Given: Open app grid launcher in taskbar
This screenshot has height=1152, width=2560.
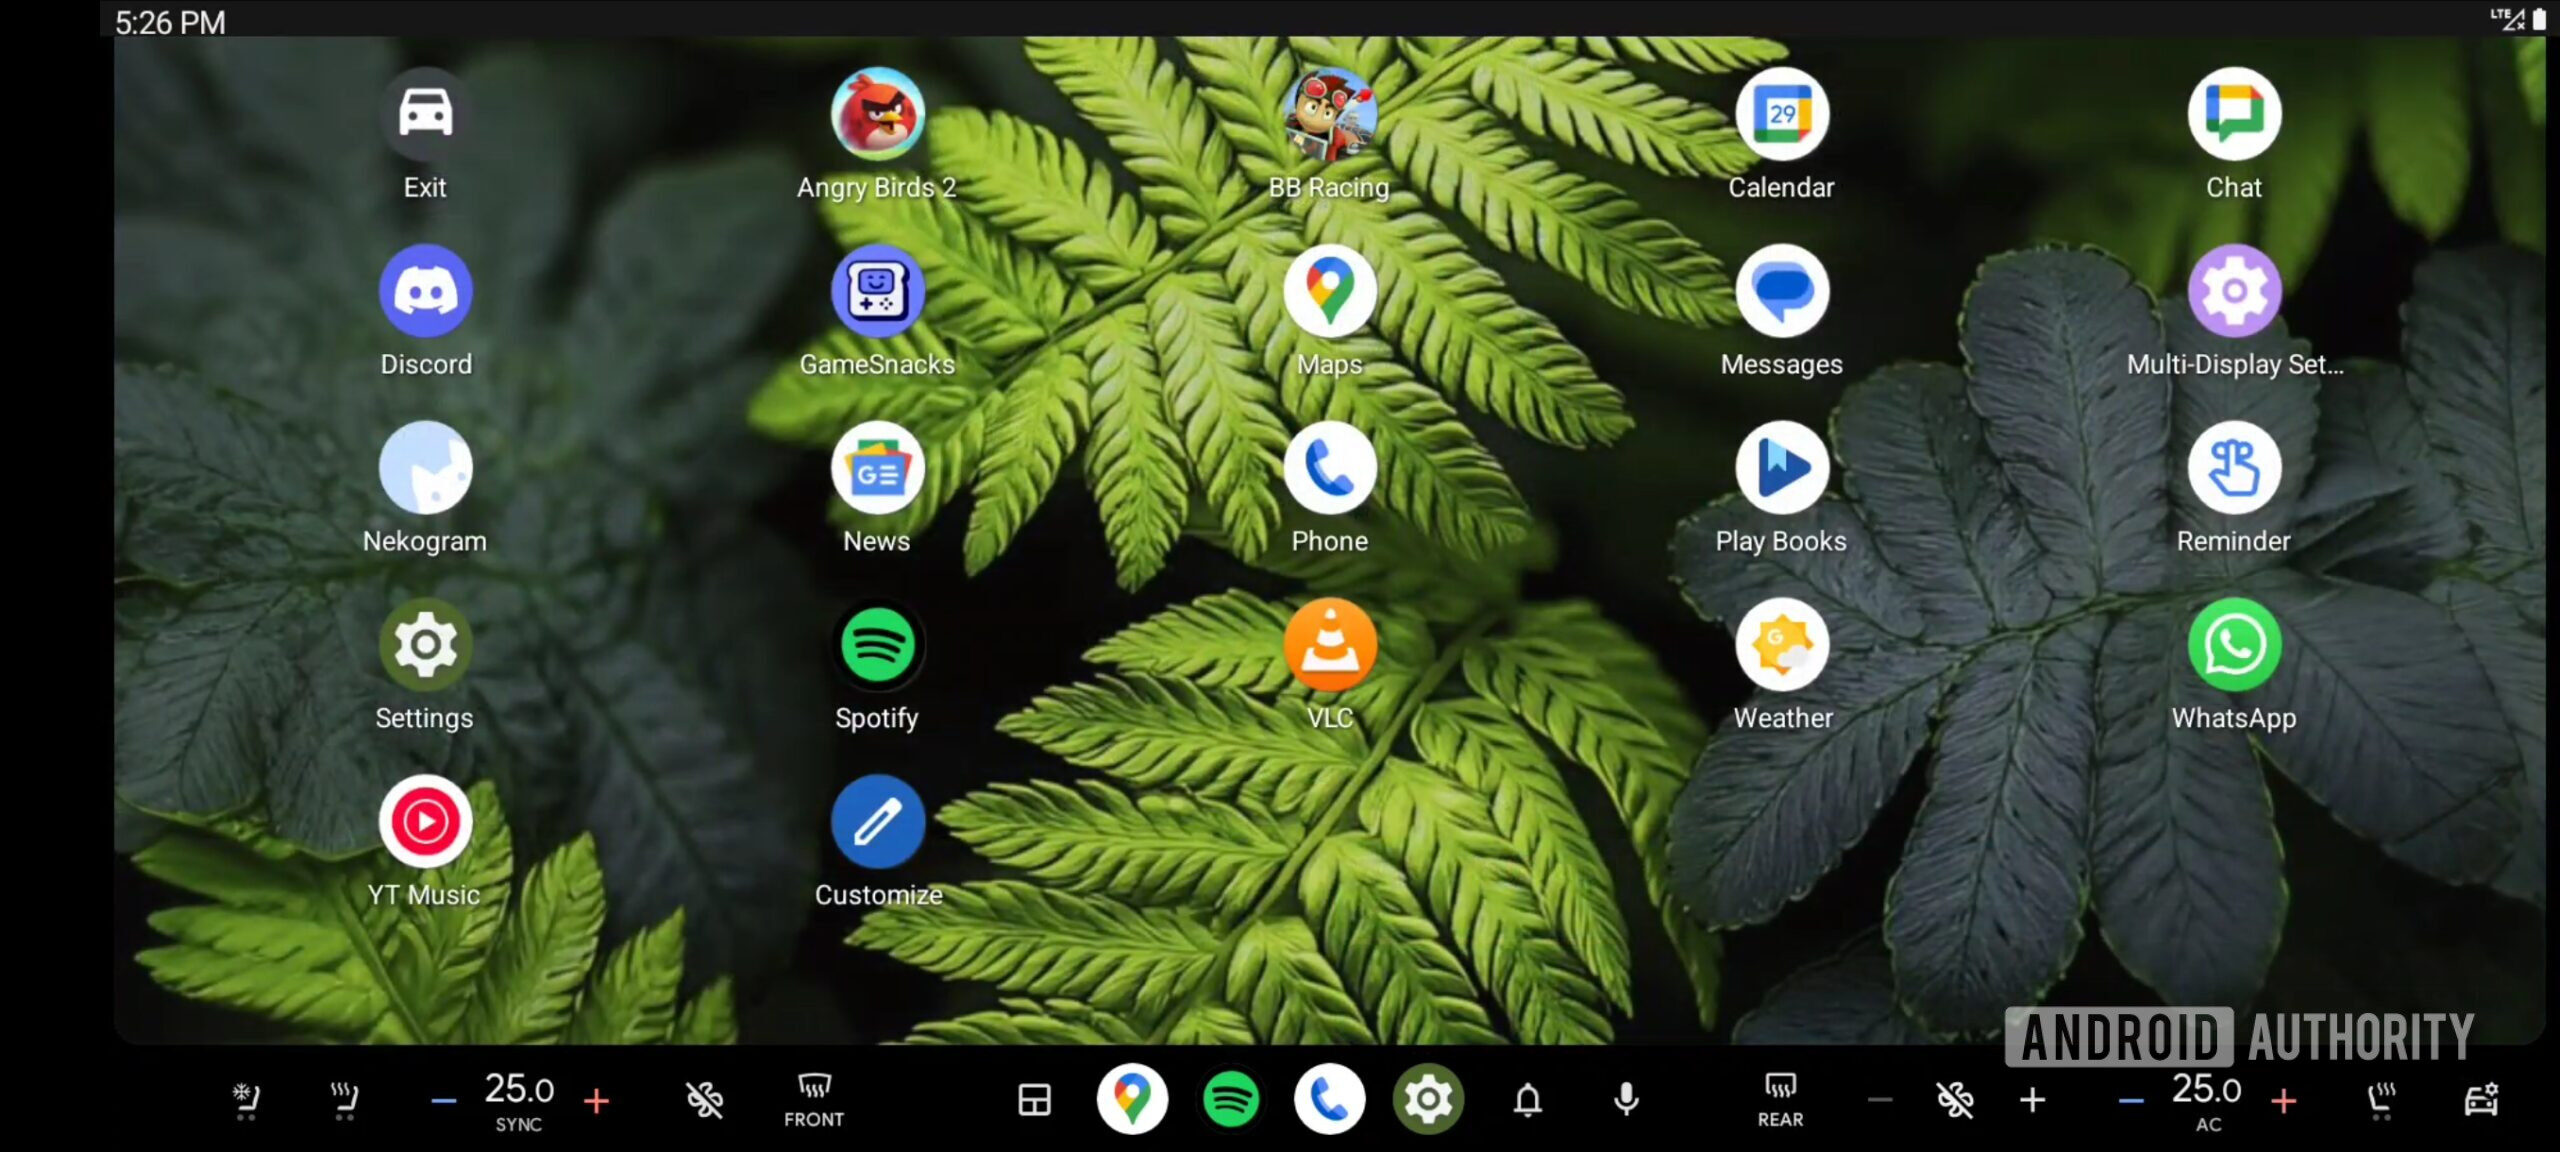Looking at the screenshot, I should 1034,1100.
